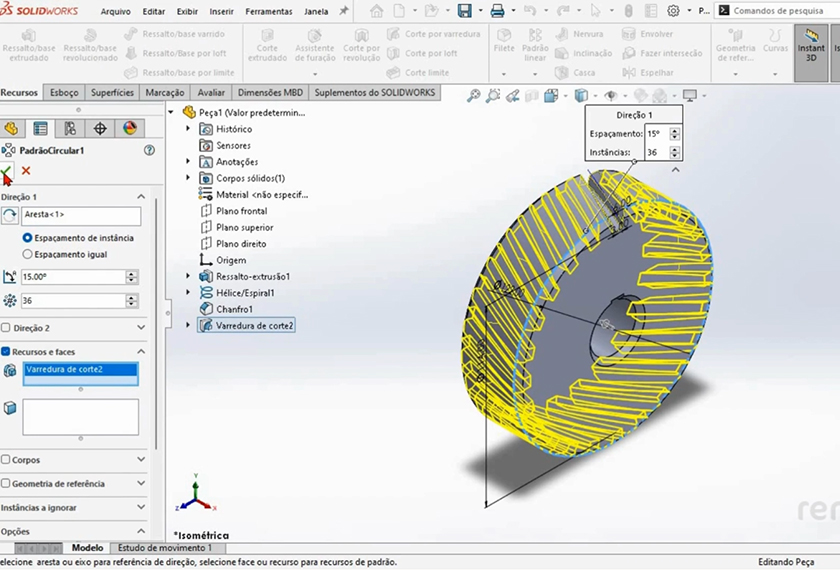Screen dimensions: 840x570
Task: Confirm the circular pattern with green checkmark
Action: [x=8, y=172]
